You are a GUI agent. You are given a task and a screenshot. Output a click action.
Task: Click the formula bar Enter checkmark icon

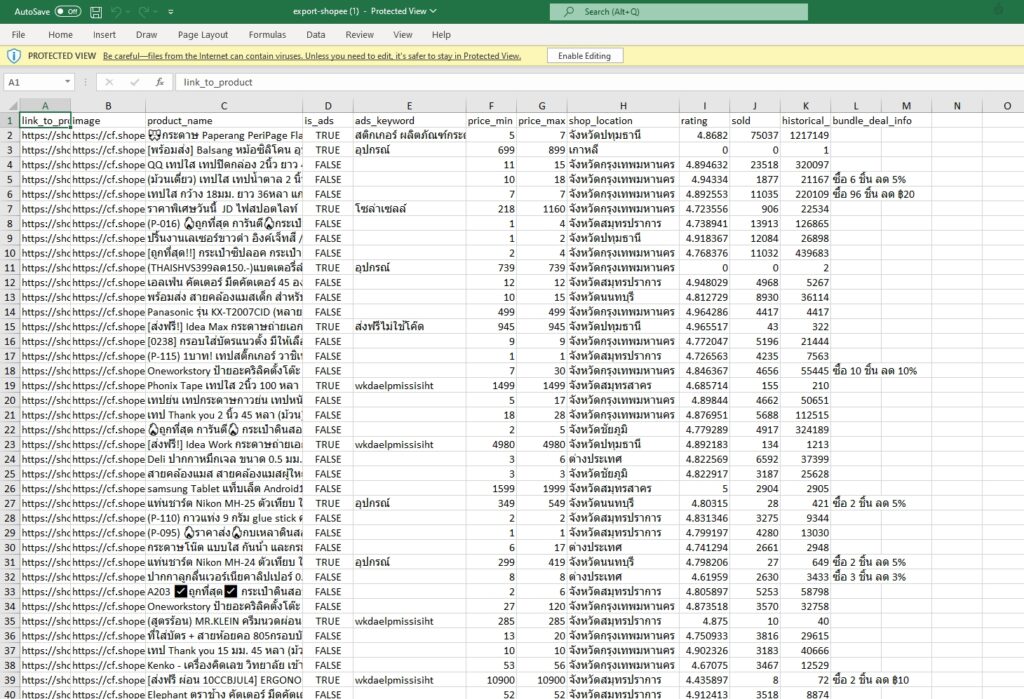pyautogui.click(x=133, y=82)
